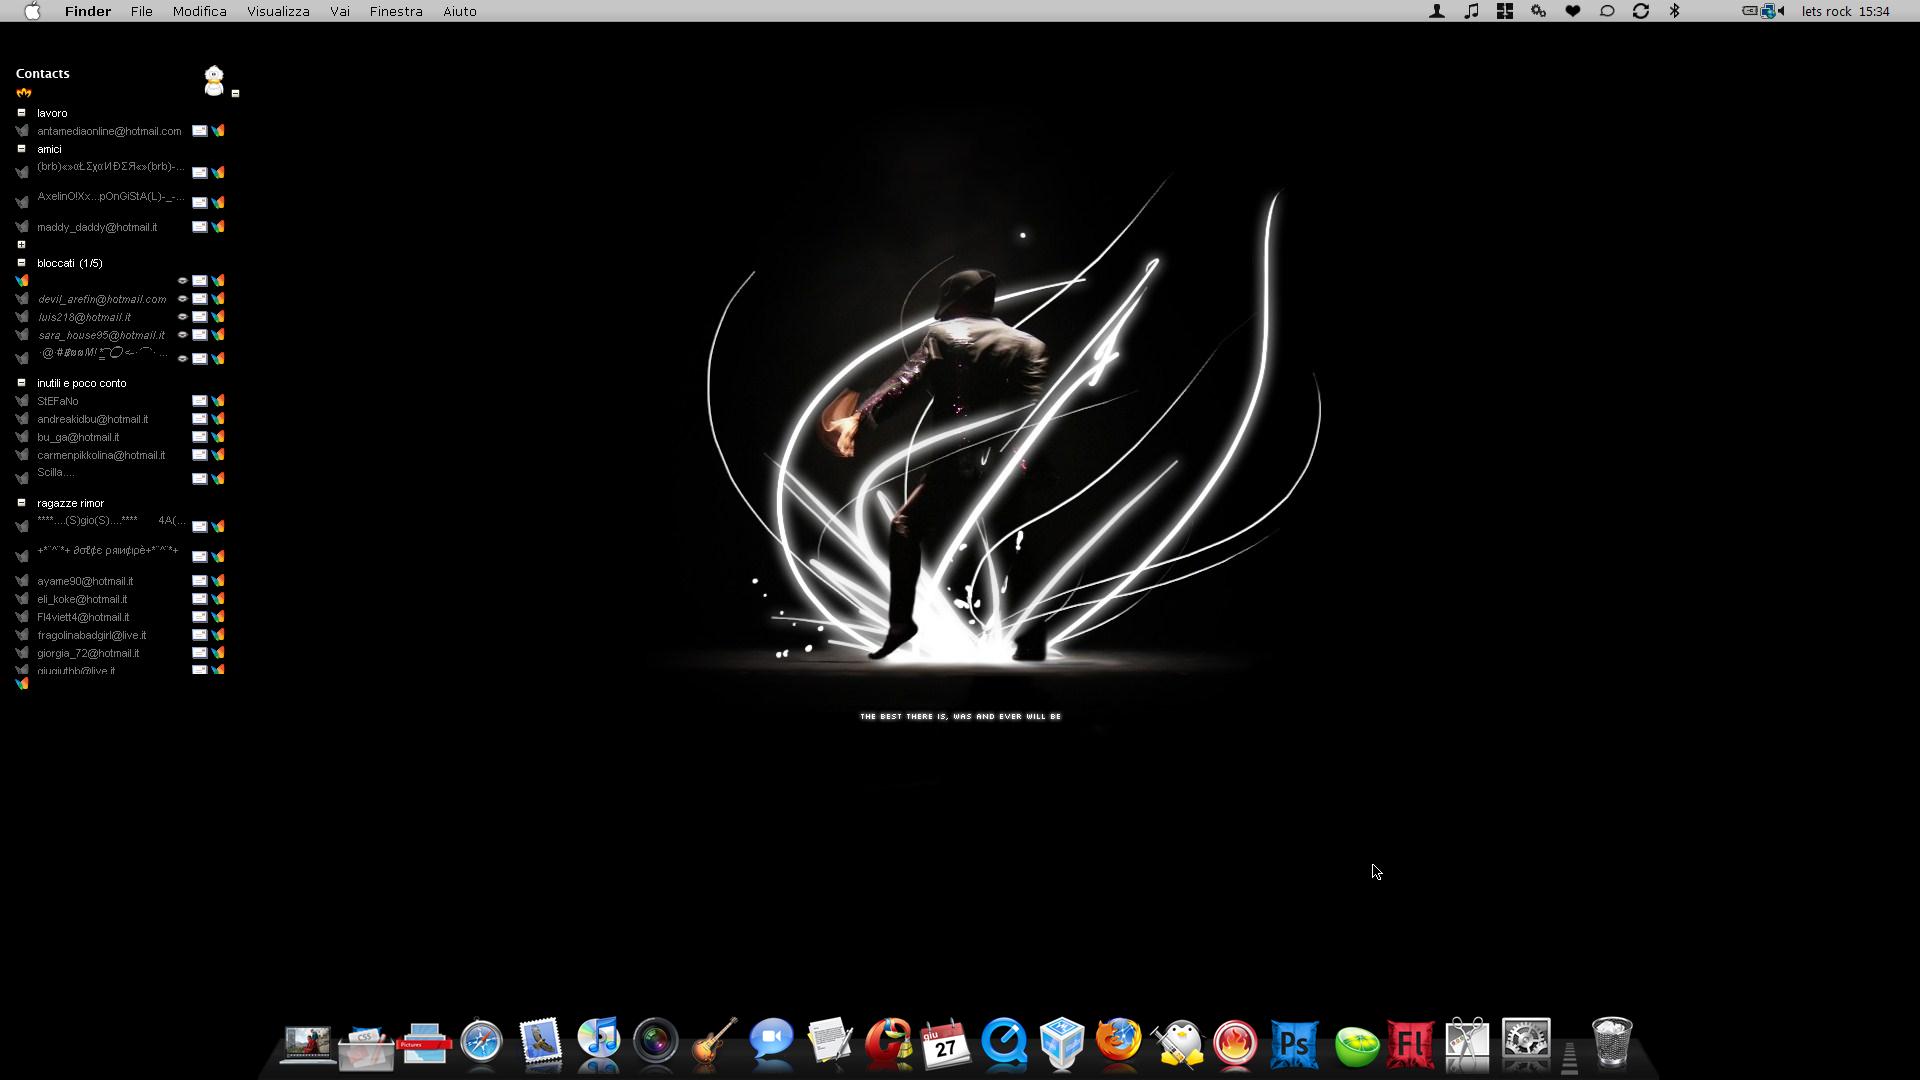Screen dimensions: 1920x1080
Task: Select contact ayame90@hotmail.it
Action: pos(85,581)
